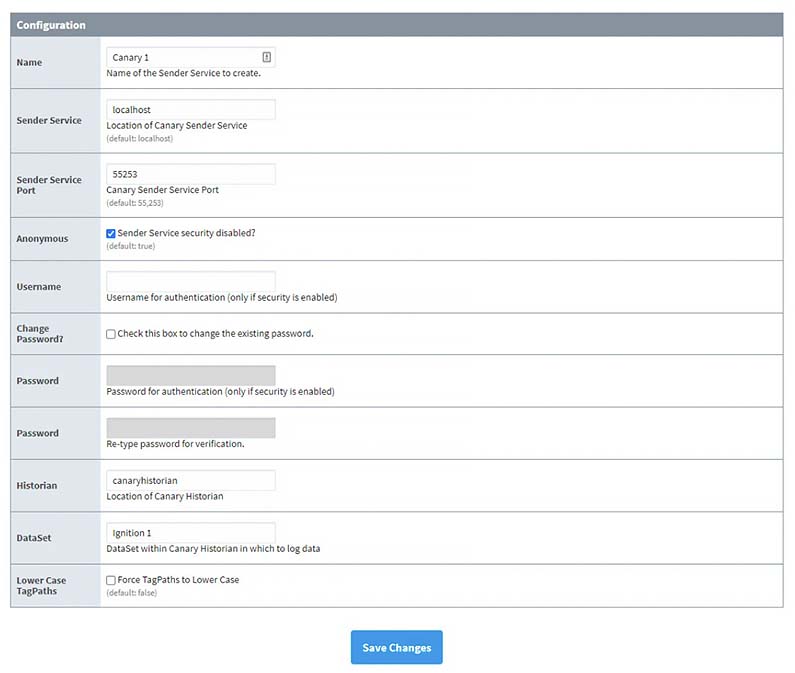Enable Force TagPaths to Lower Case checkbox

(x=111, y=580)
